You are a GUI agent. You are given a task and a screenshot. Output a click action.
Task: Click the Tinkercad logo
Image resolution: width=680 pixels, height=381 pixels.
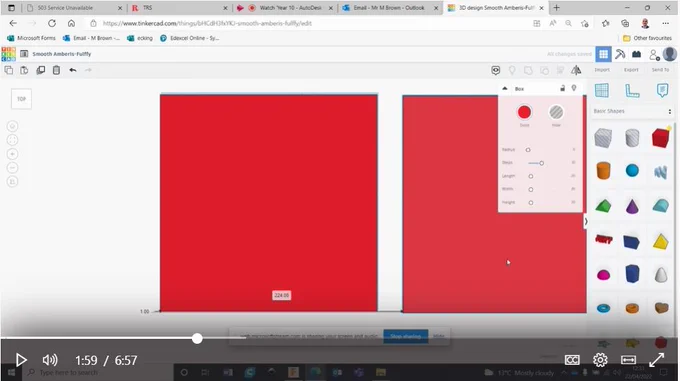coord(8,54)
